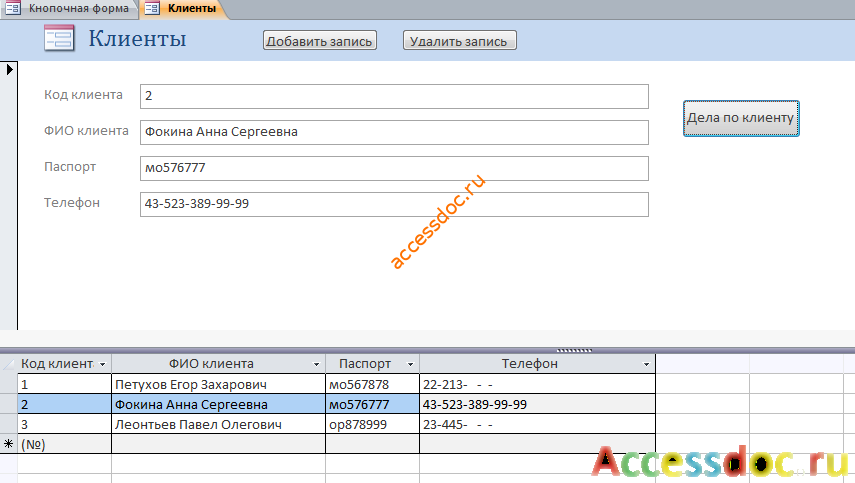This screenshot has height=483, width=855.
Task: Click cell Леонтьев Павел Олегович
Action: click(218, 424)
